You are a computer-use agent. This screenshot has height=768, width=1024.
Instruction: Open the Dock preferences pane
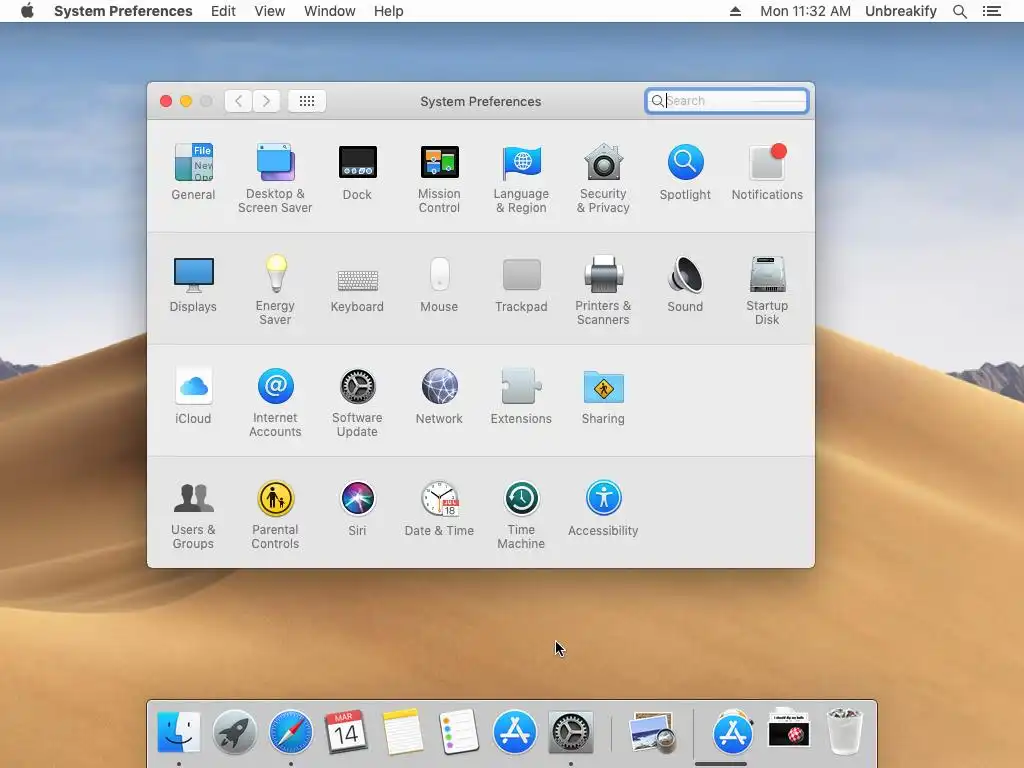357,172
